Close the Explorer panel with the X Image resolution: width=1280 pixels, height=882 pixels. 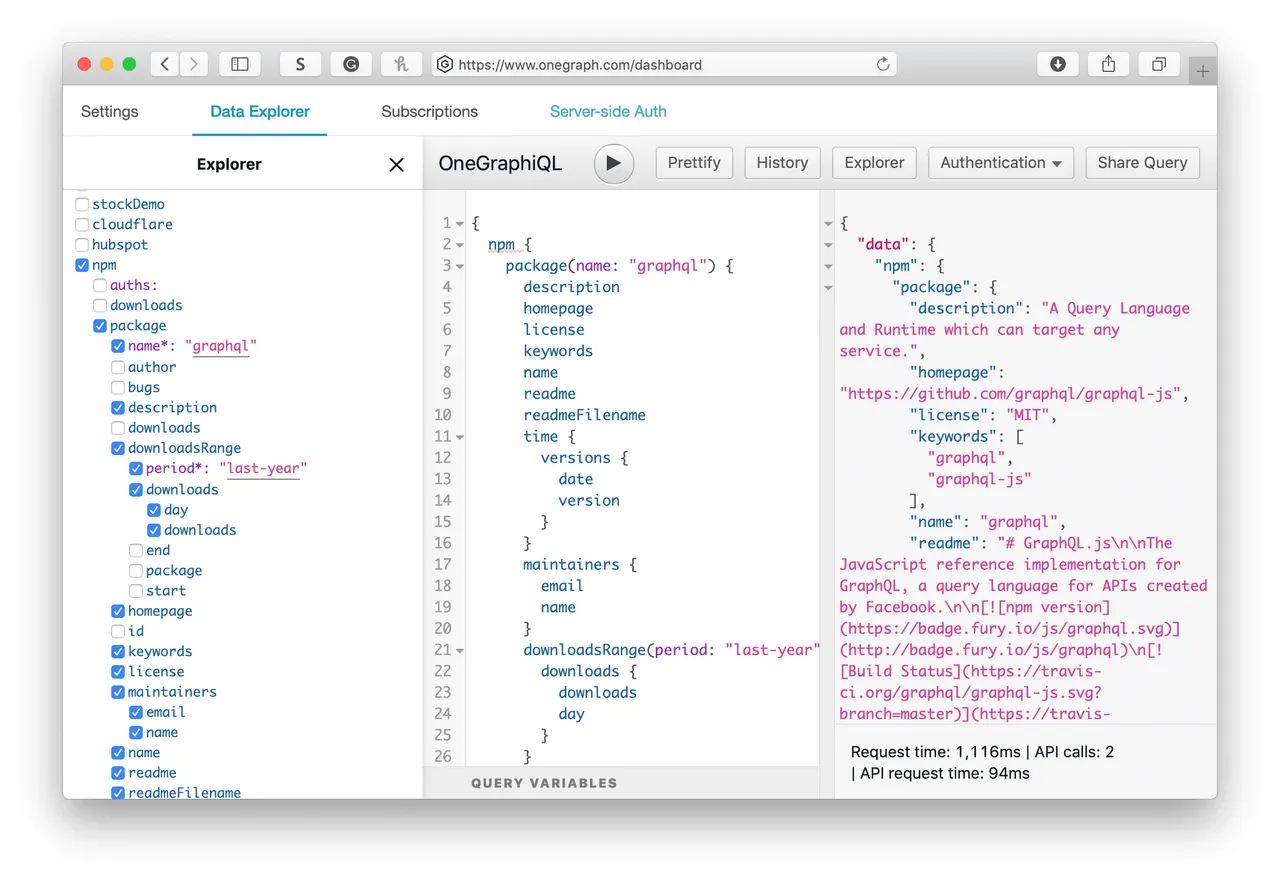point(396,165)
